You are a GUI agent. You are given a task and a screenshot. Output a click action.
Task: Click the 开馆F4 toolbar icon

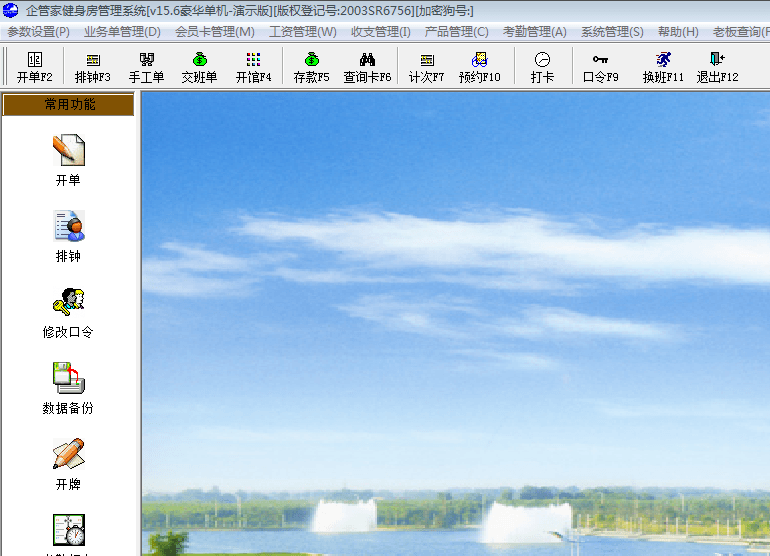pos(253,66)
